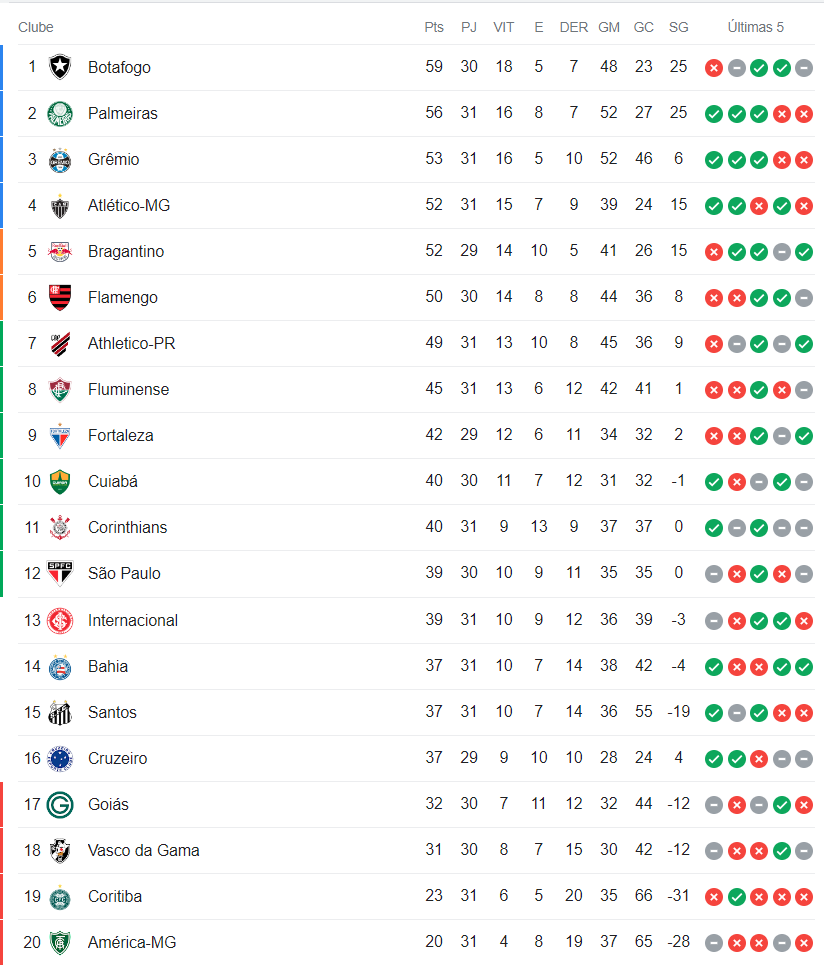
Task: Click the Santos club crest
Action: [x=60, y=712]
